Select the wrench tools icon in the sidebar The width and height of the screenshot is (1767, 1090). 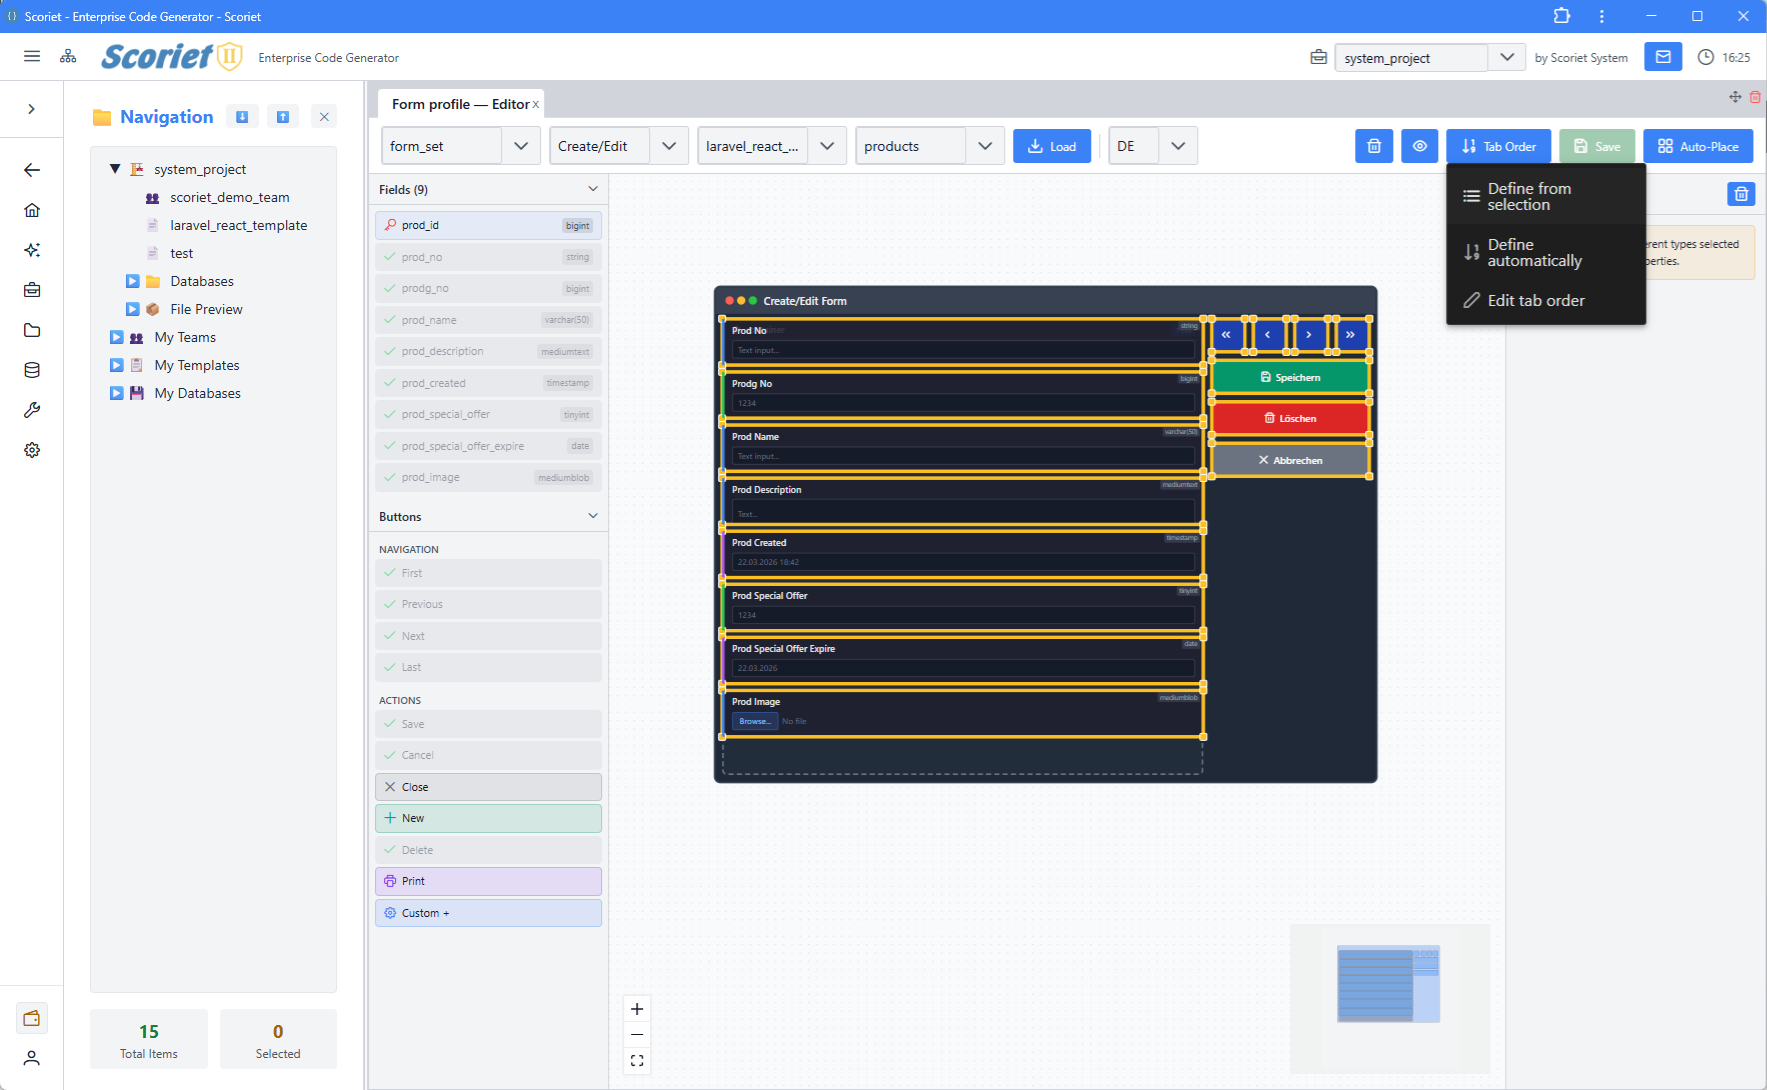click(32, 410)
